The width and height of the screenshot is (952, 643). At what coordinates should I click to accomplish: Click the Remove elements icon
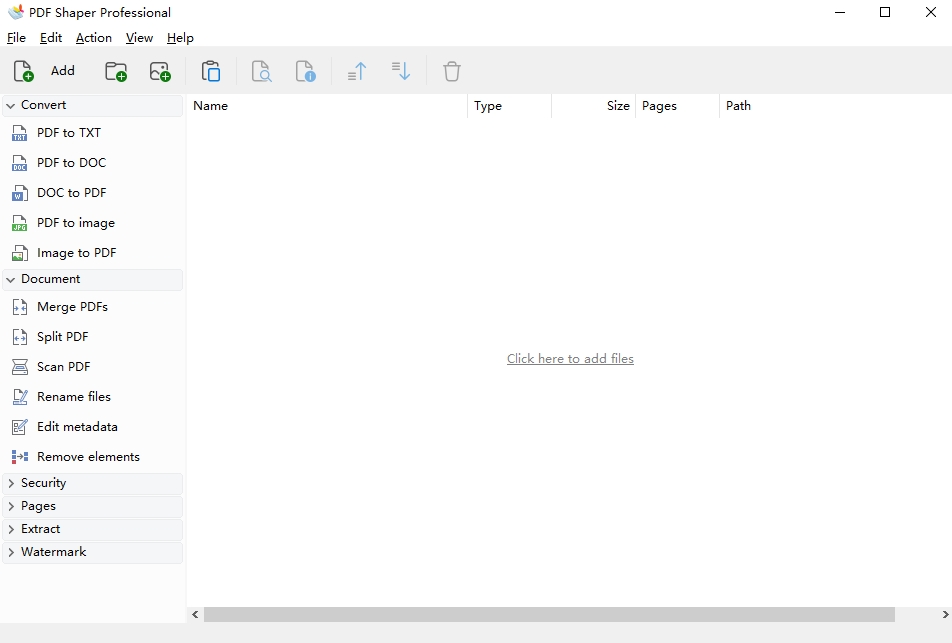[x=19, y=457]
